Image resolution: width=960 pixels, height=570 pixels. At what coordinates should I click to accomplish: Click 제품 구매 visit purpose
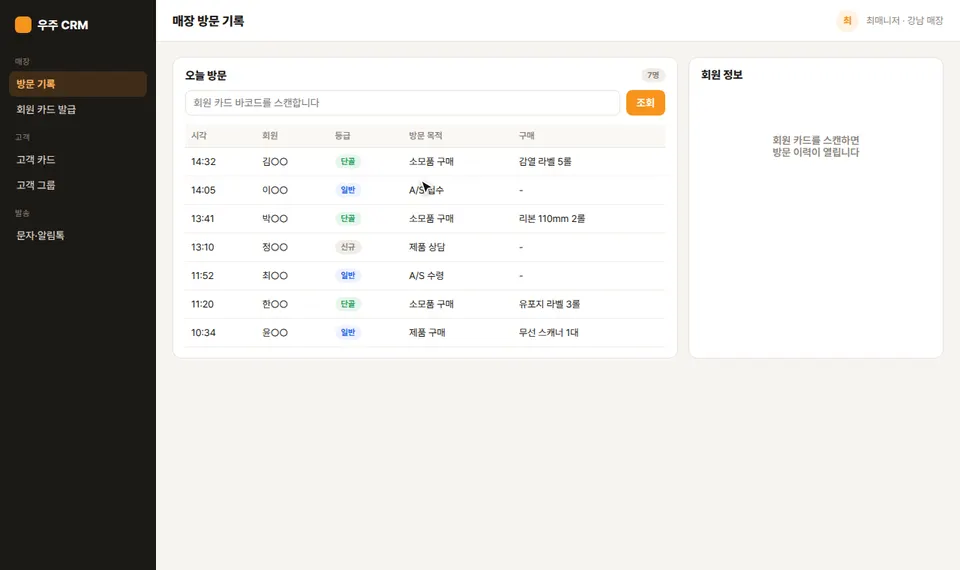427,332
